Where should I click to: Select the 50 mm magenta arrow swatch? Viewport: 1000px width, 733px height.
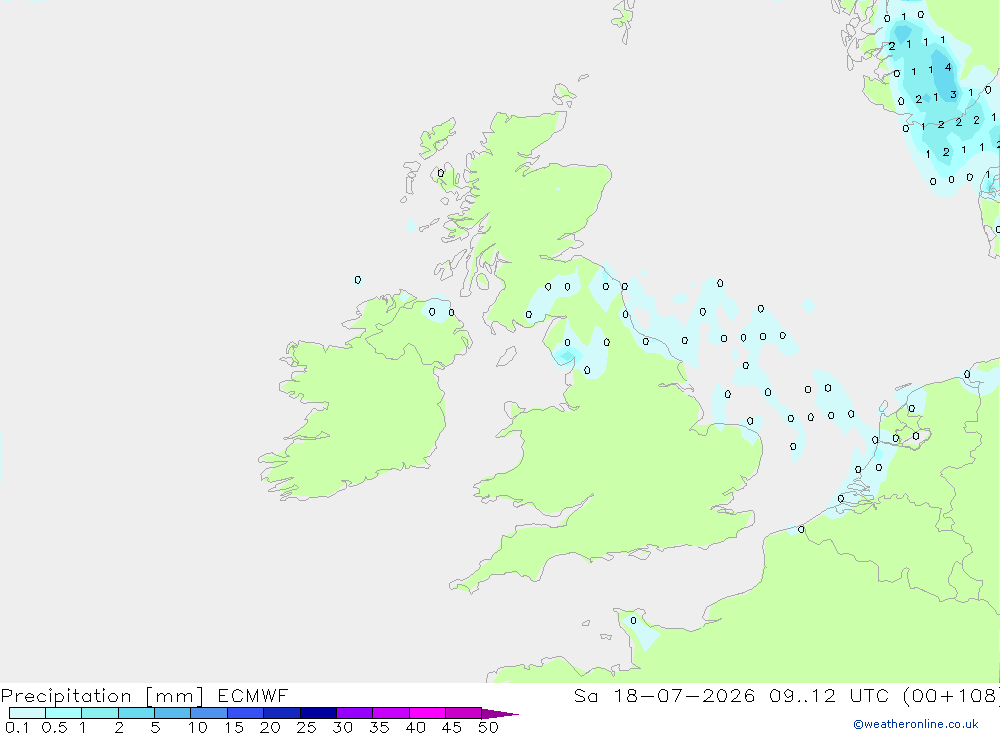[499, 713]
